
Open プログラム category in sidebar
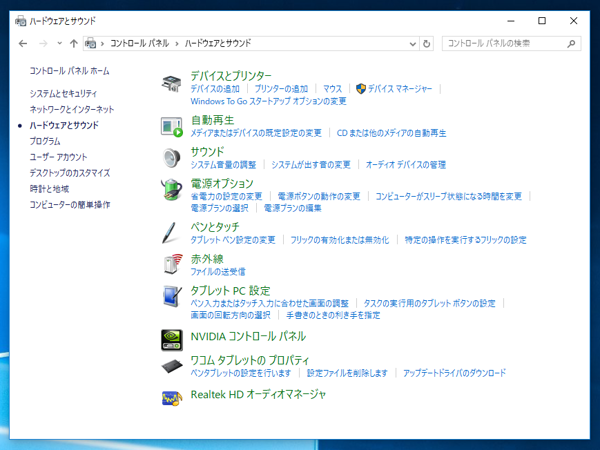[45, 141]
